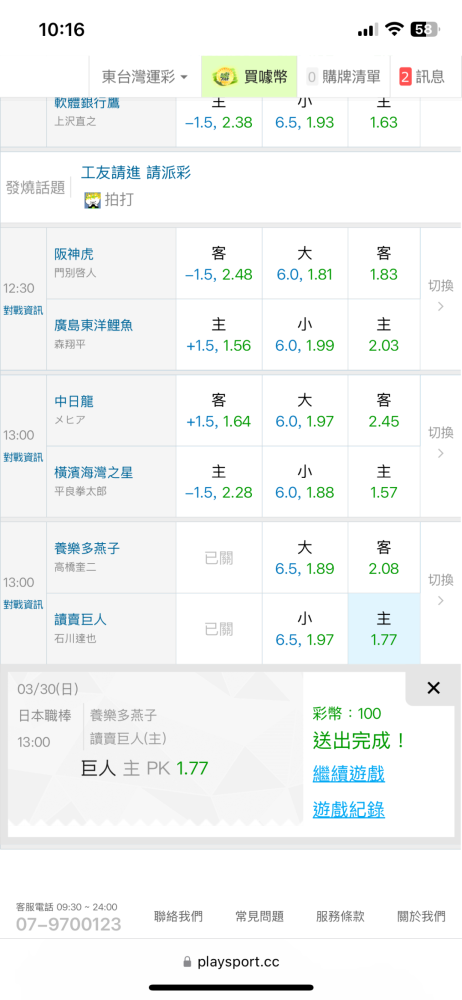Open the 購牌清單 purchase list
The width and height of the screenshot is (462, 1000).
click(343, 77)
